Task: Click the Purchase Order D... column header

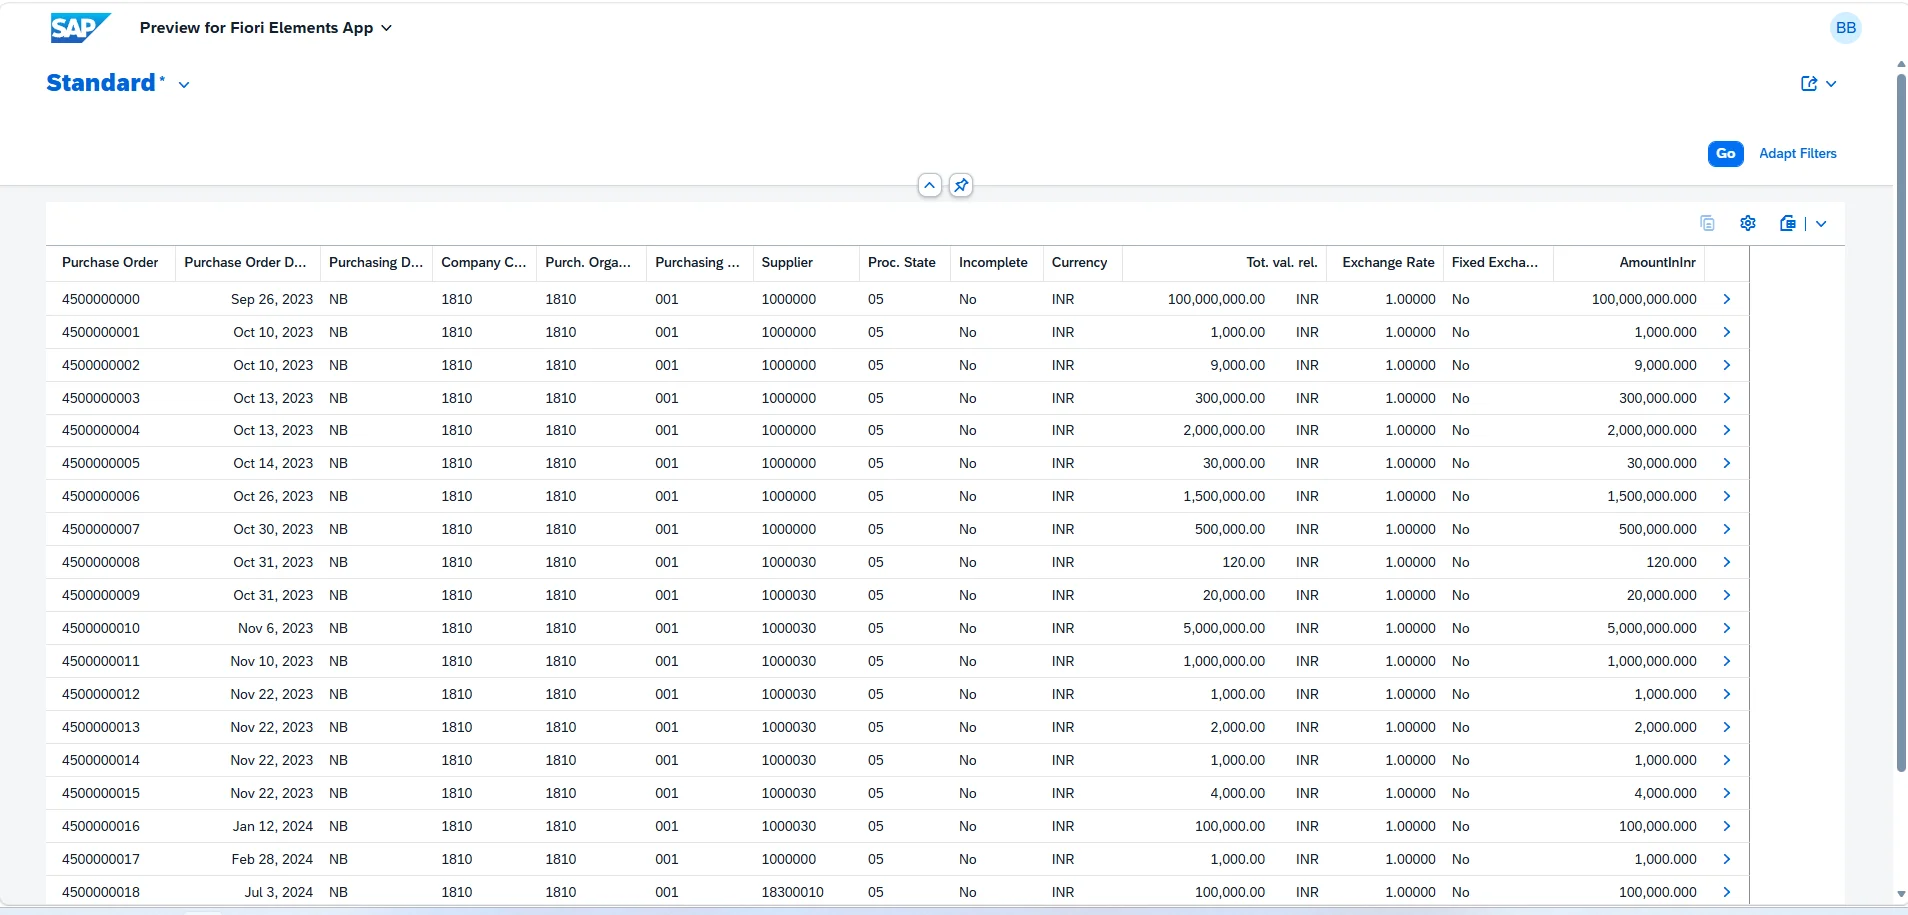Action: (248, 262)
